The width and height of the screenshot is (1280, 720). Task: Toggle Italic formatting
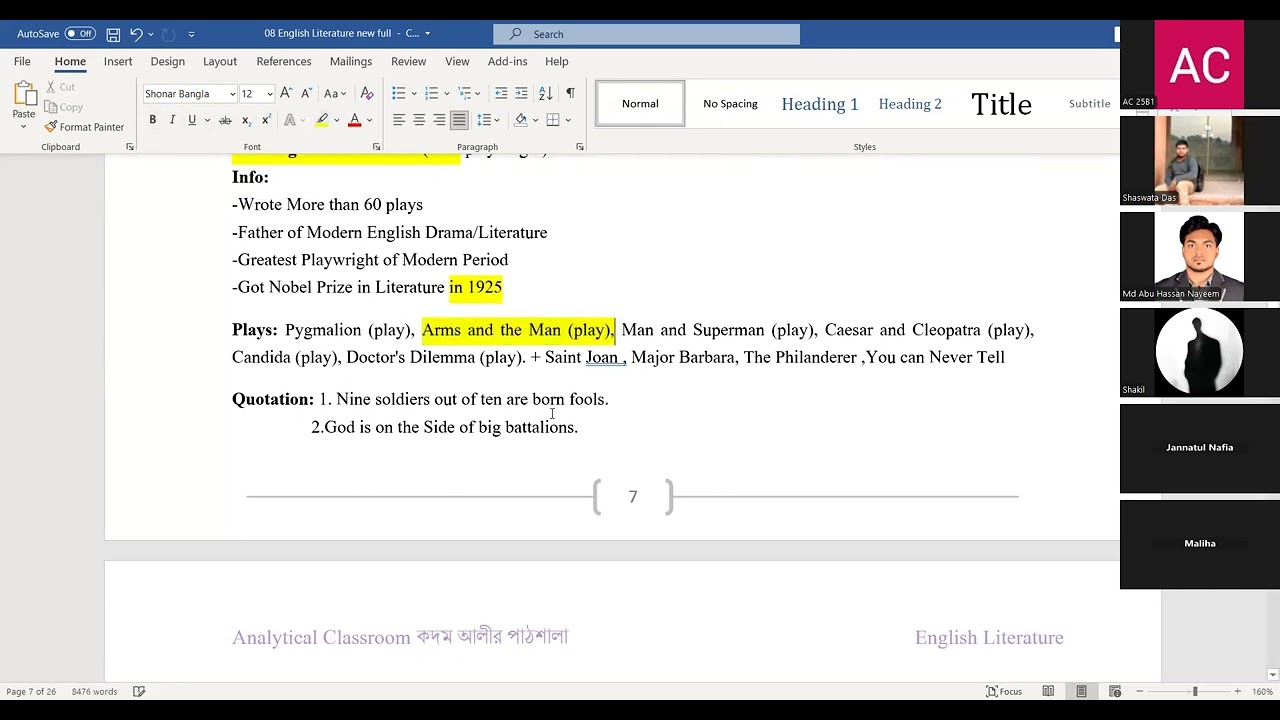click(x=172, y=120)
